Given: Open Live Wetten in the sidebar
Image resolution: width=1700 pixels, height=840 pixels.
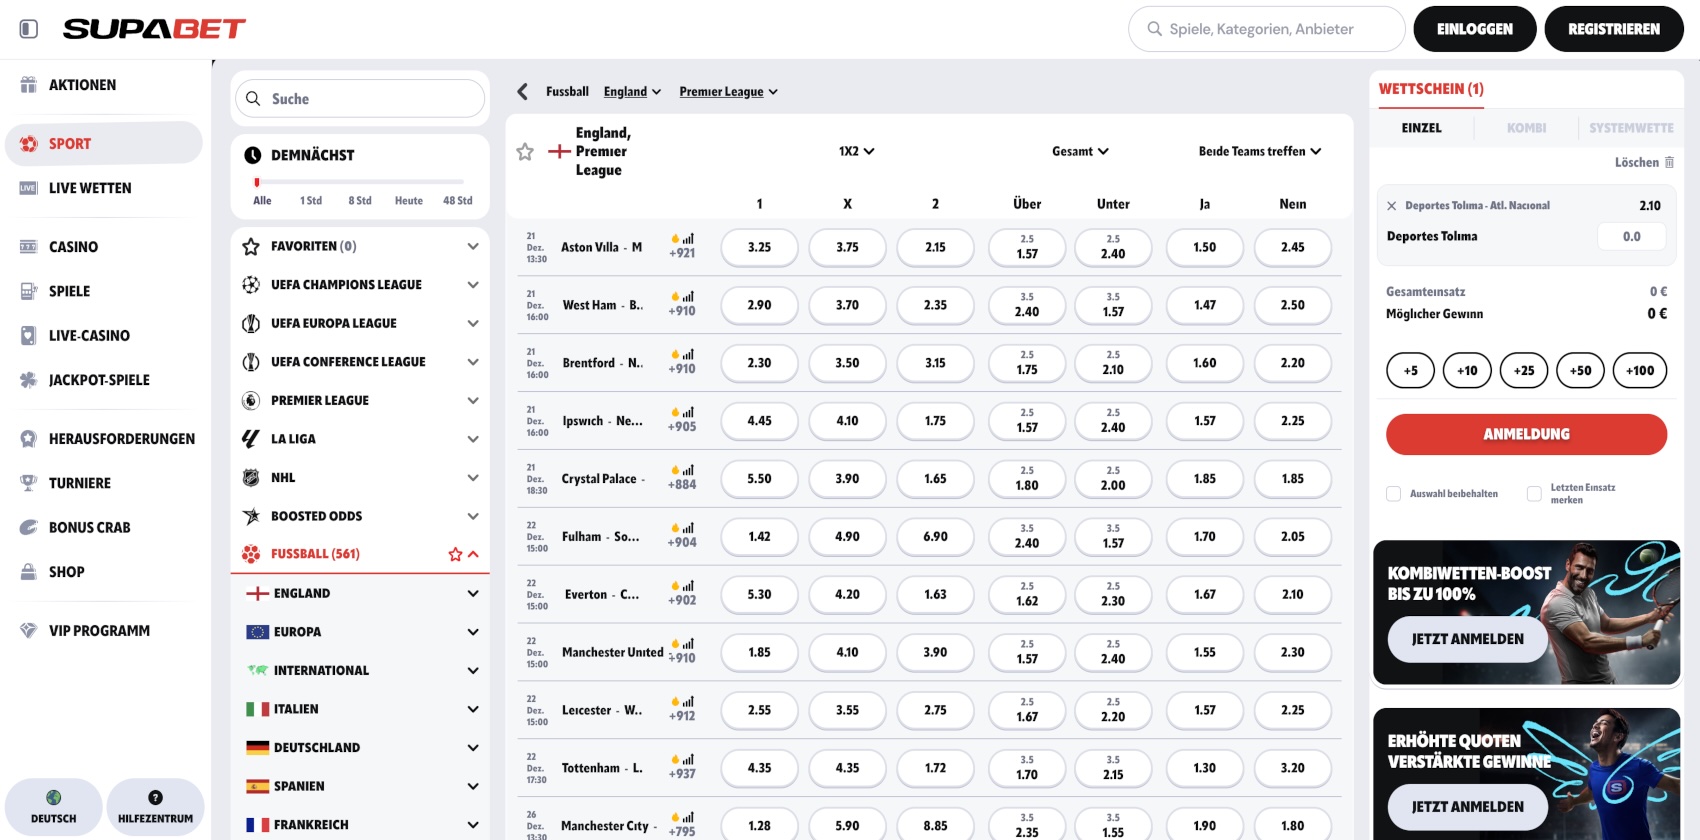Looking at the screenshot, I should 90,188.
